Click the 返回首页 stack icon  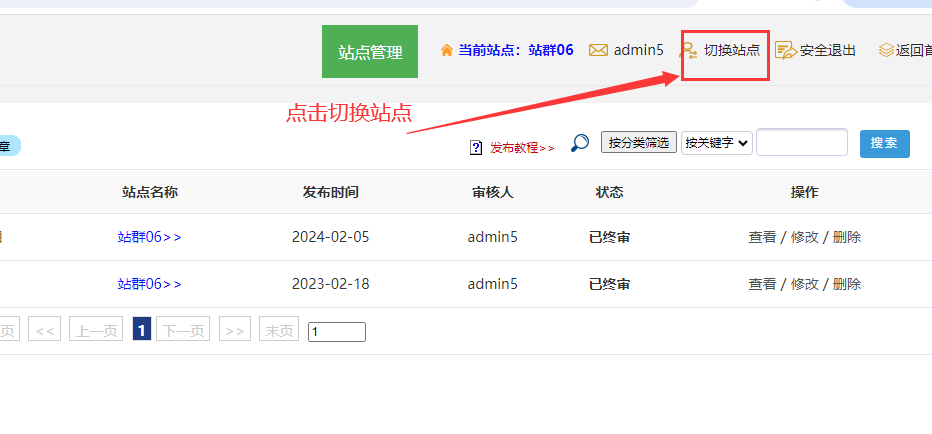(x=886, y=50)
